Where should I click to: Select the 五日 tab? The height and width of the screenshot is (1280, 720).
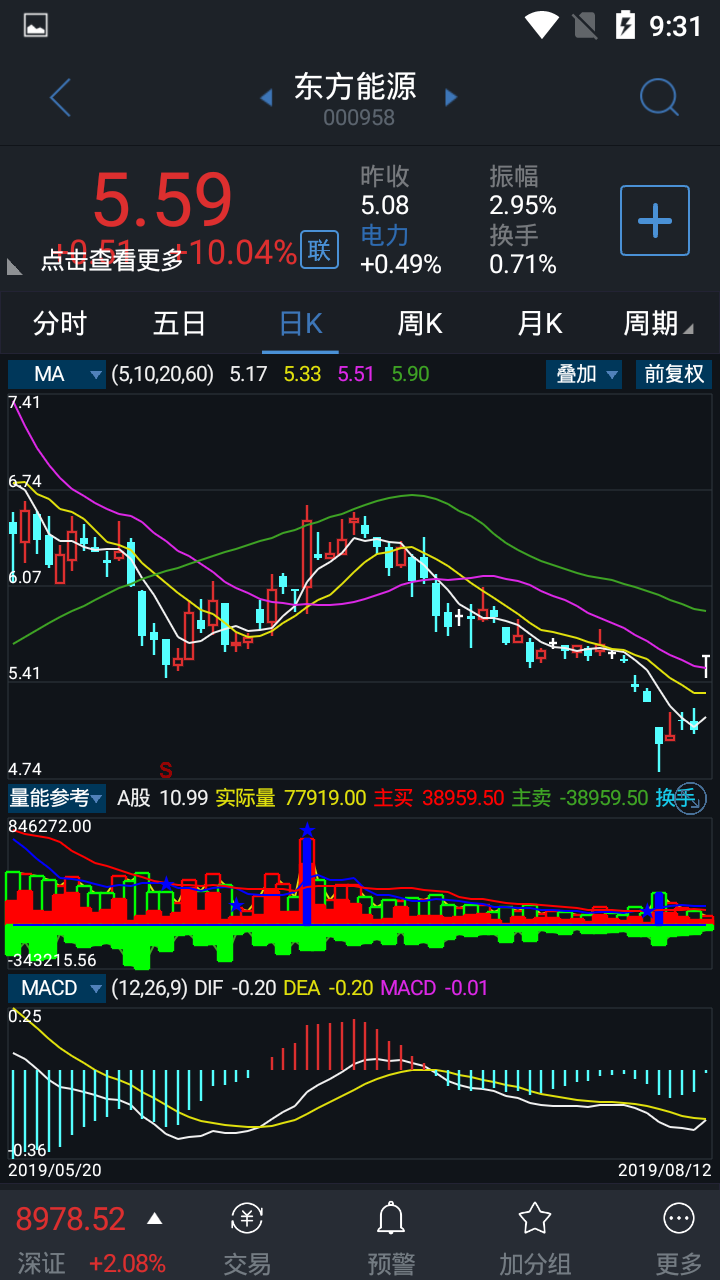(180, 323)
